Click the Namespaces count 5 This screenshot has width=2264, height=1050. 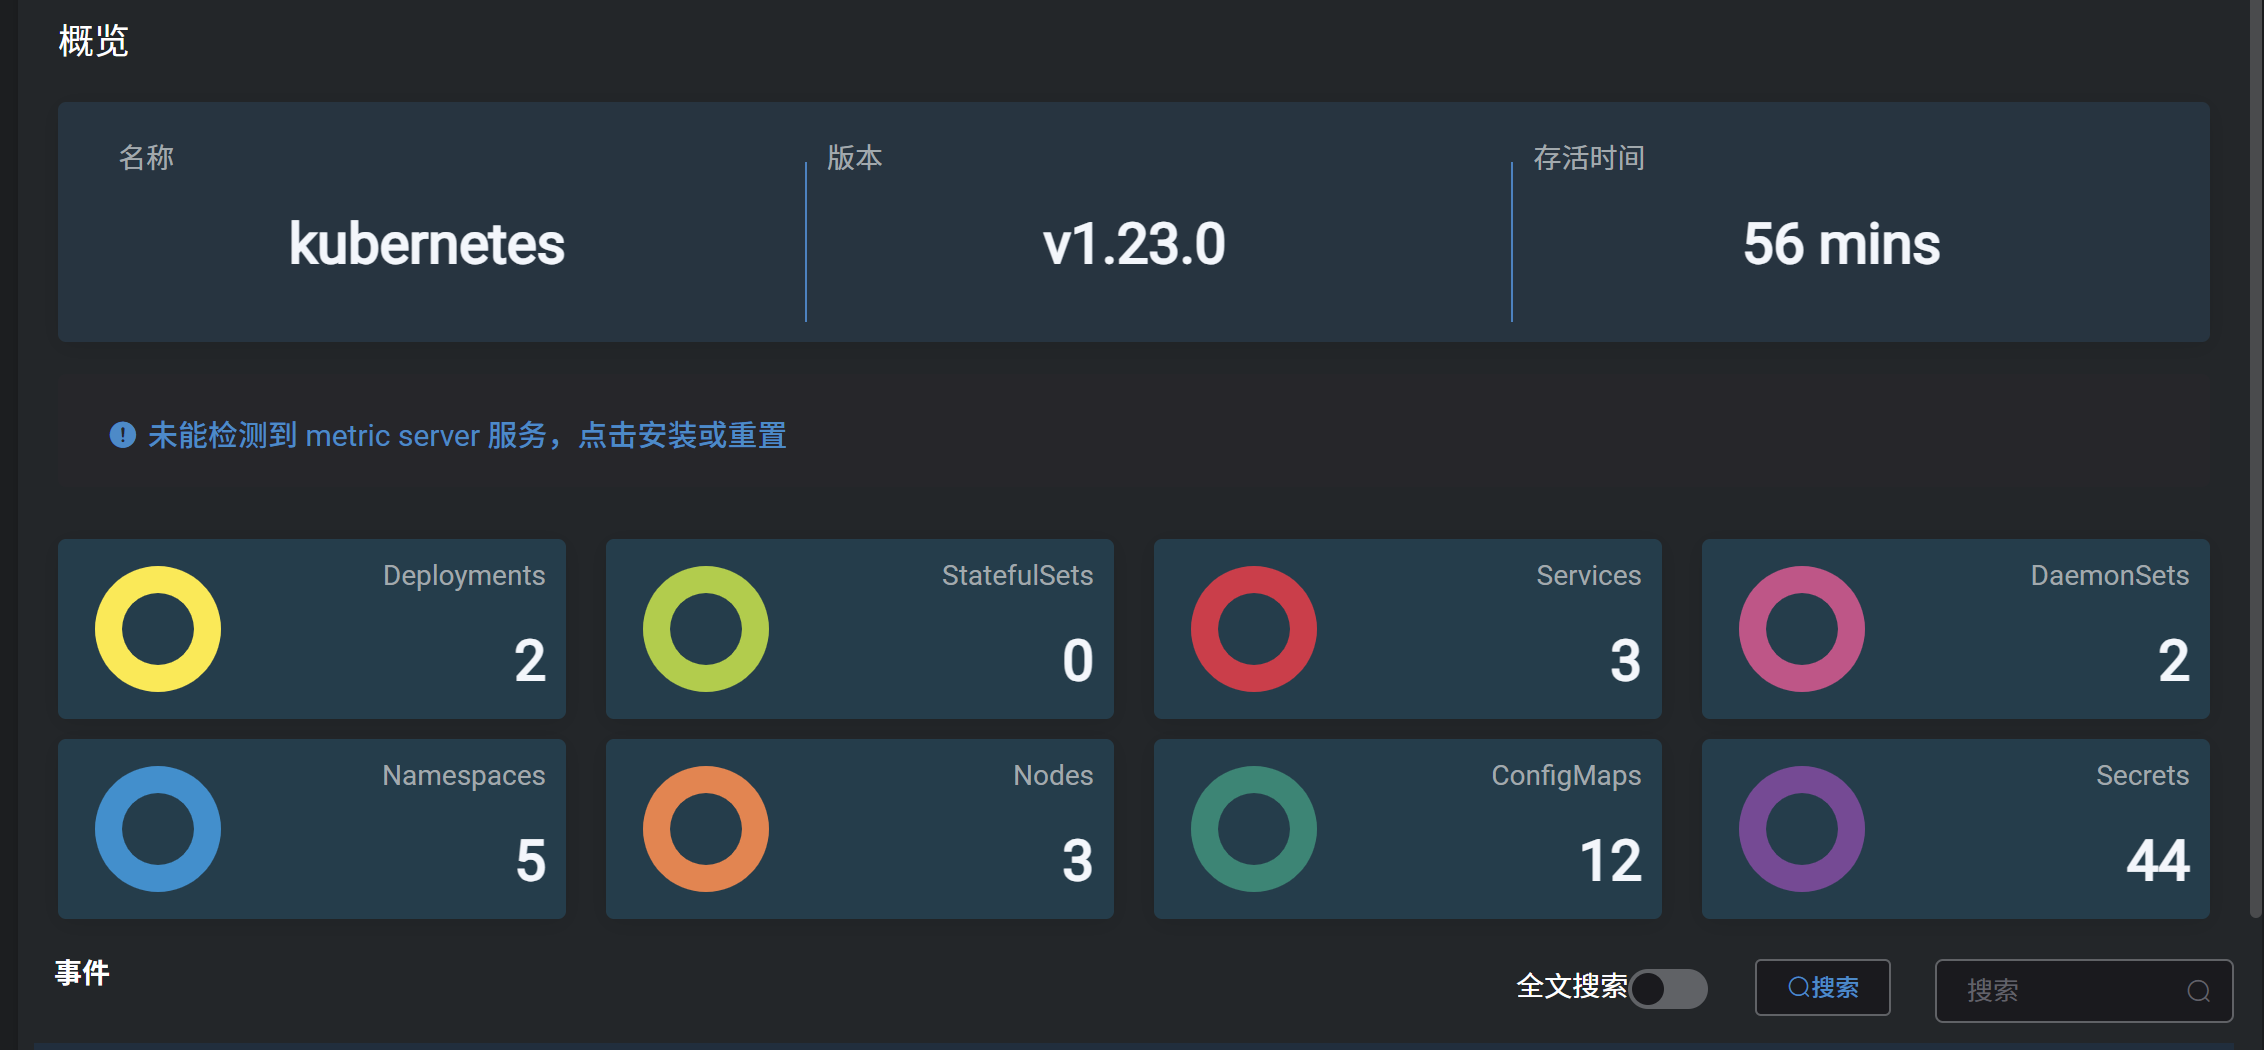531,860
